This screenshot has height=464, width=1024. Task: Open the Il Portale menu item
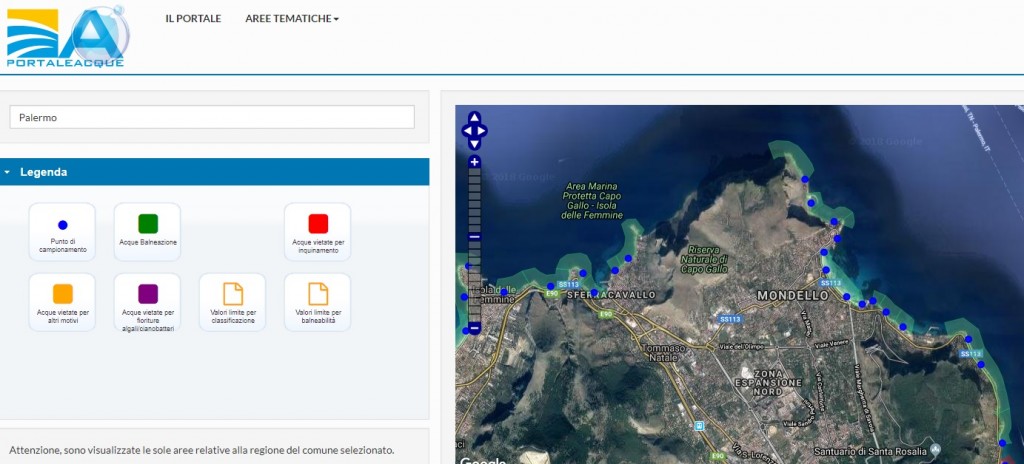(193, 19)
